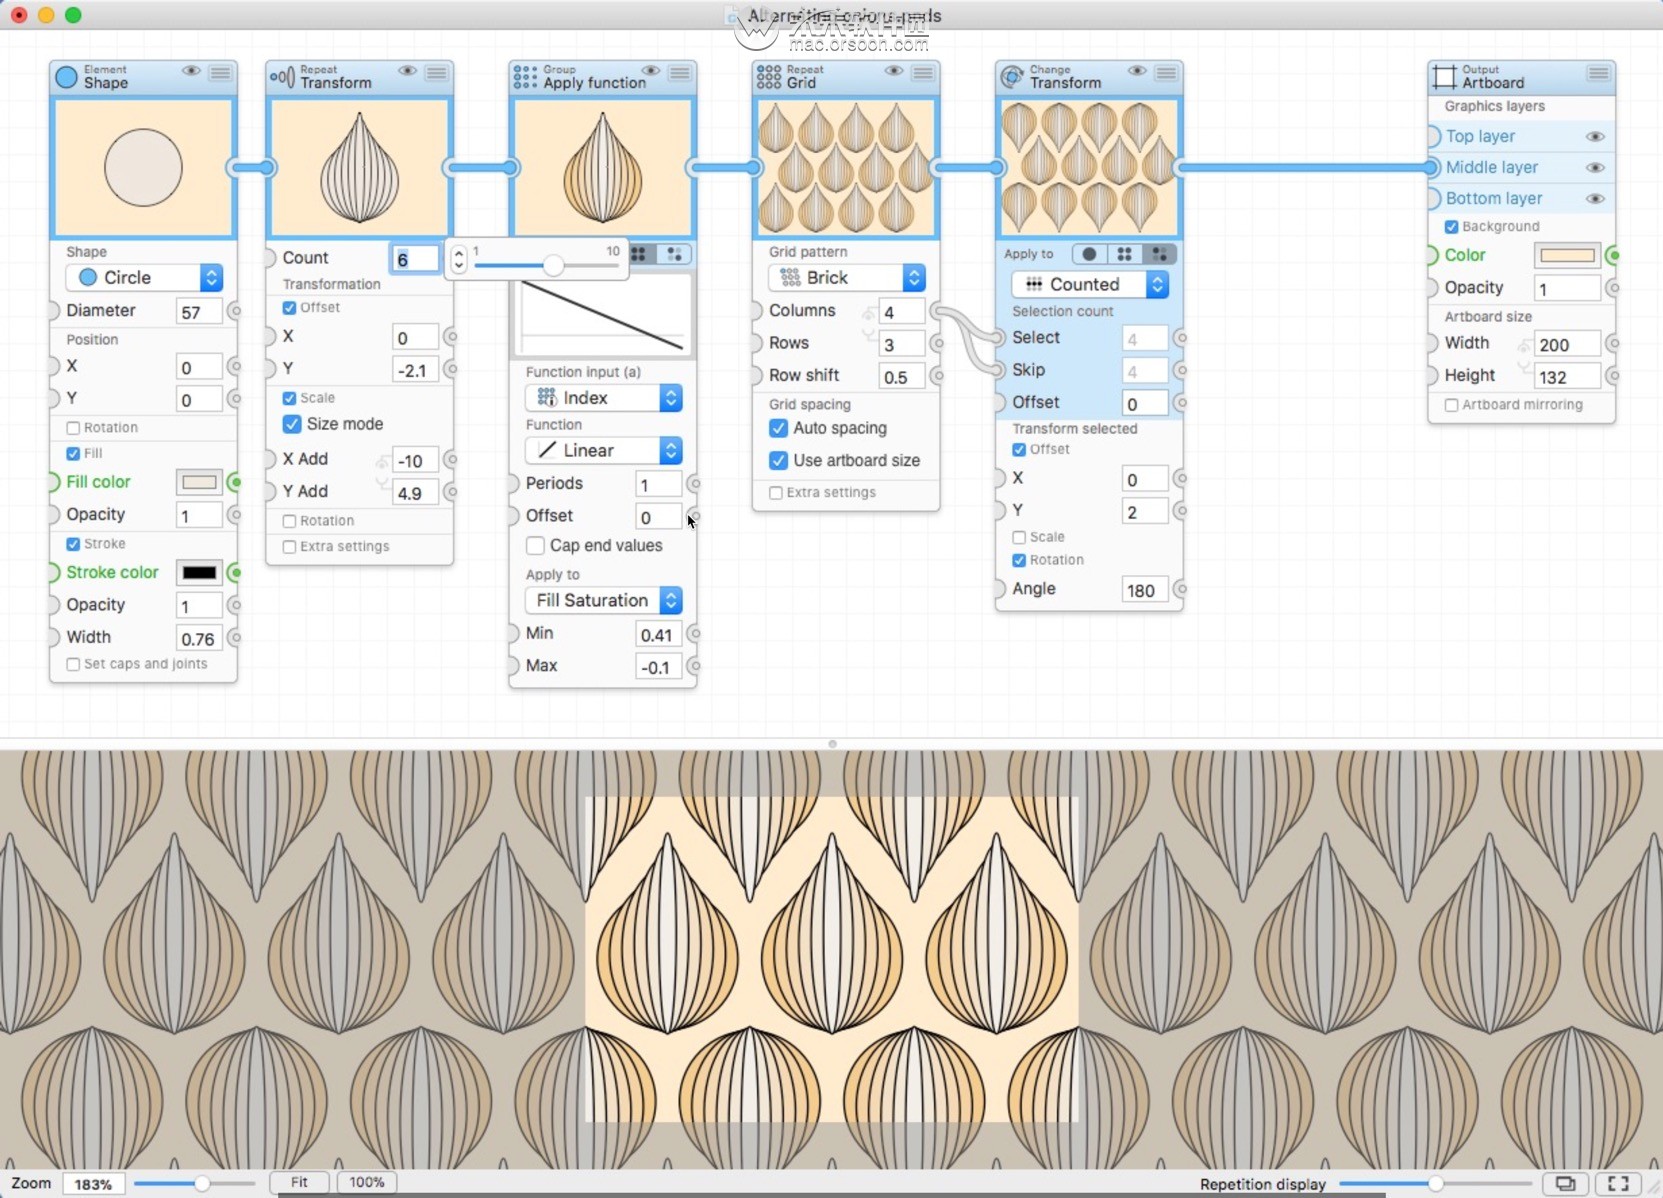
Task: Click the Artboard Color output connector
Action: point(1613,256)
